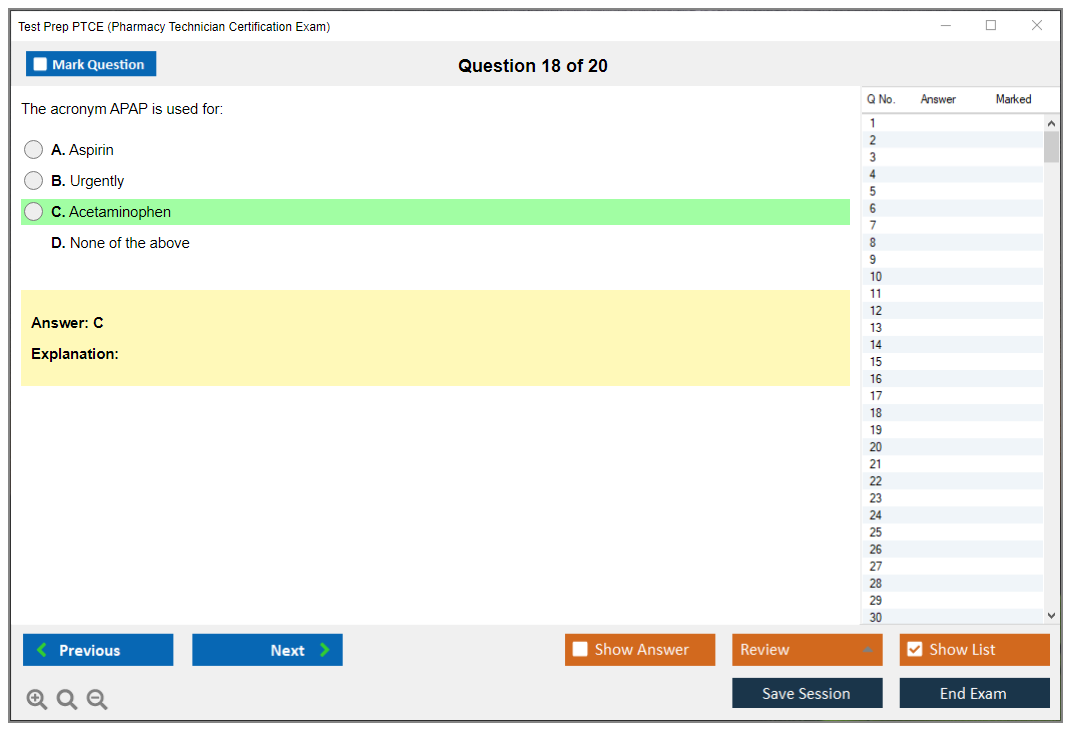Screen dimensions: 1075x735
Task: Go to the Next question
Action: [267, 650]
